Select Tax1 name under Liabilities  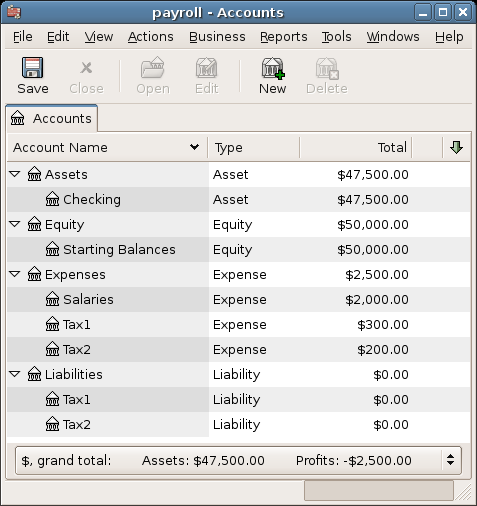tap(77, 399)
